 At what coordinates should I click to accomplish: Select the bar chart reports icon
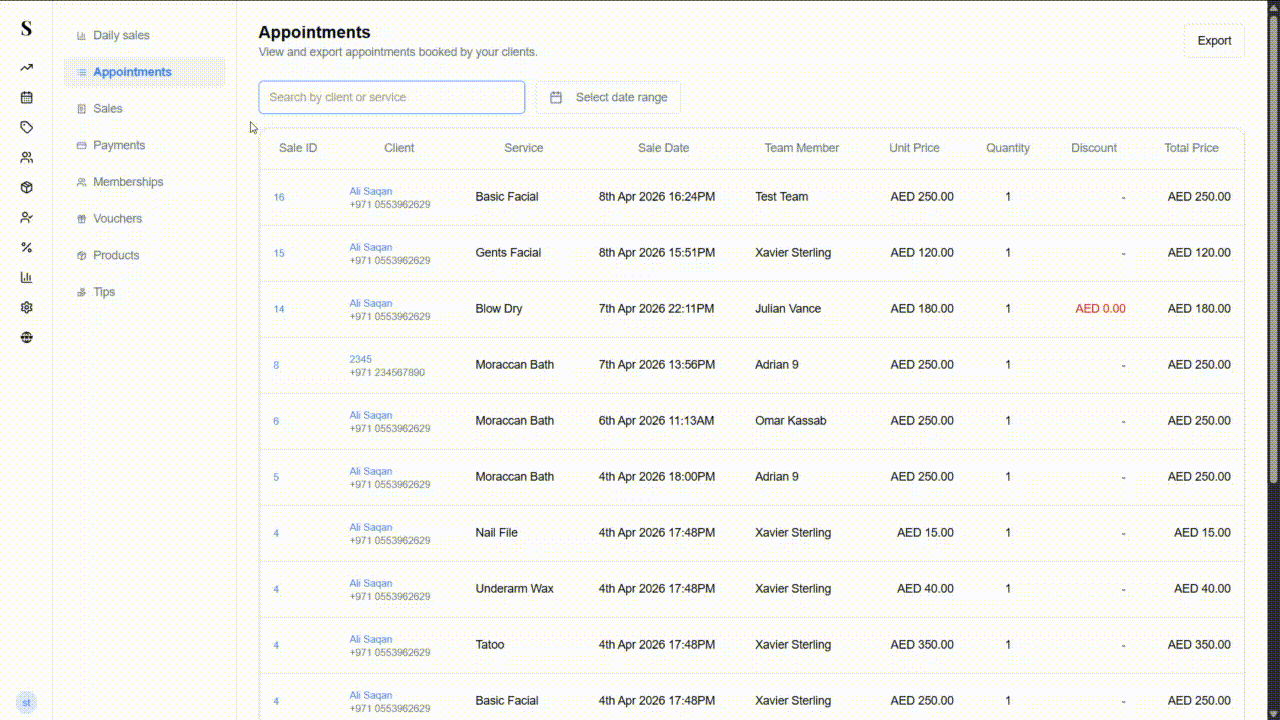tap(25, 277)
